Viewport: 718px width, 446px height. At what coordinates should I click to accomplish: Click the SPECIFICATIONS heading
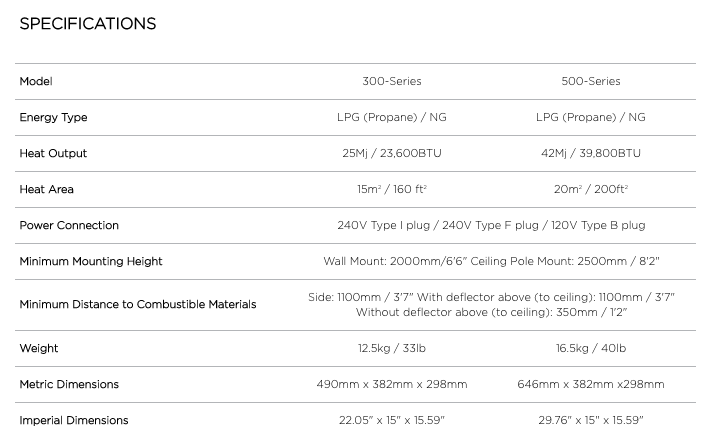click(x=88, y=24)
